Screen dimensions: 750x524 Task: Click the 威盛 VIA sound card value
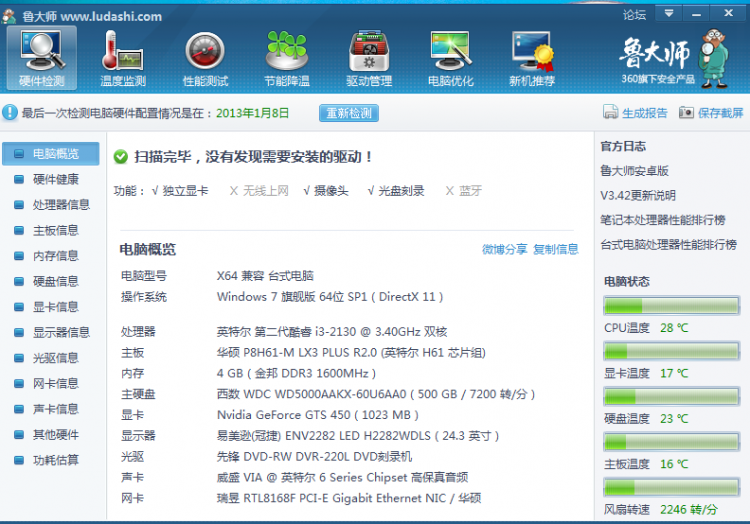(x=342, y=477)
